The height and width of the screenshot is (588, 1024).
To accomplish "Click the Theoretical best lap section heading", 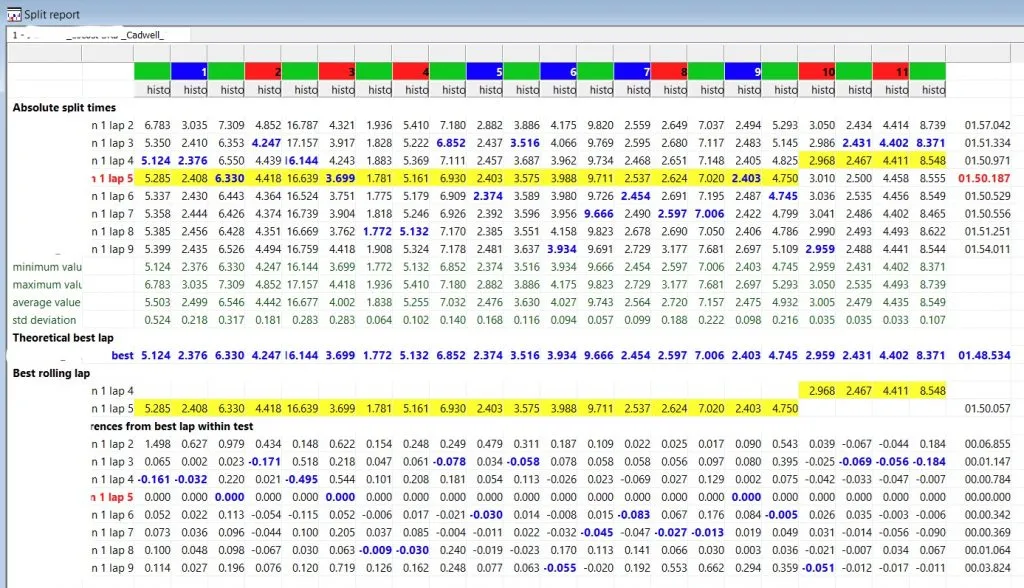I will click(63, 337).
